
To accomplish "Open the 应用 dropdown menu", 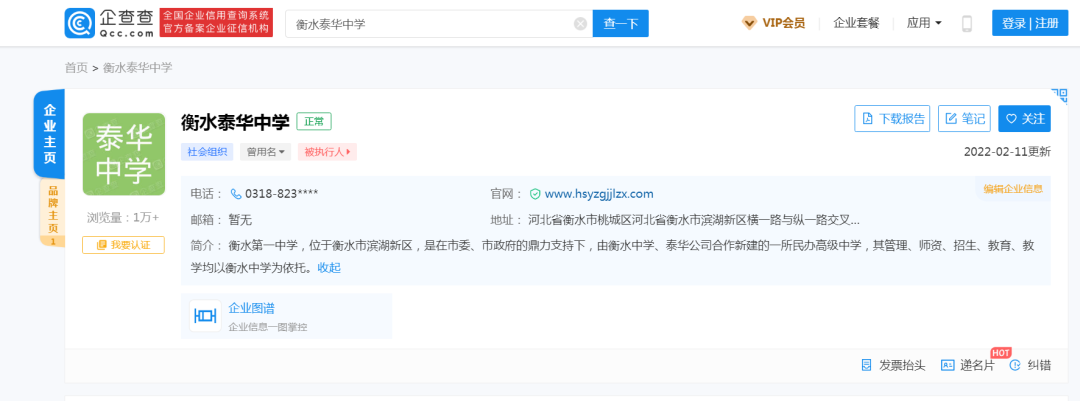I will 924,23.
